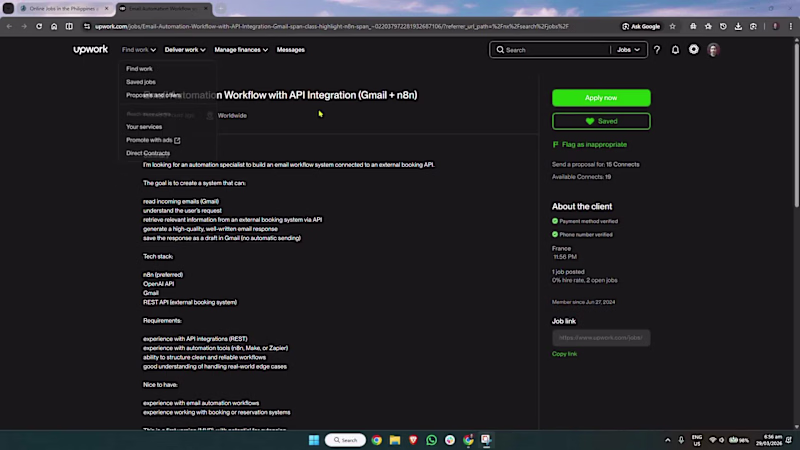Select the Email Automation Workflow tab

(163, 8)
